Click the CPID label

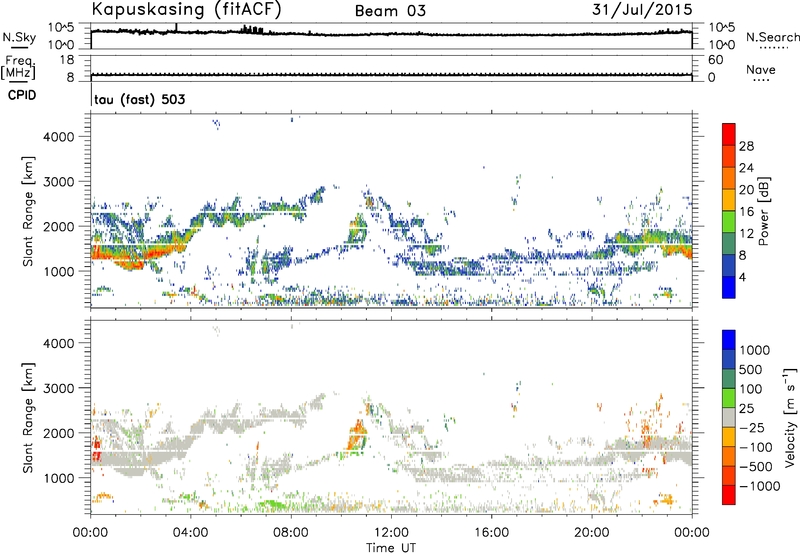pos(22,95)
